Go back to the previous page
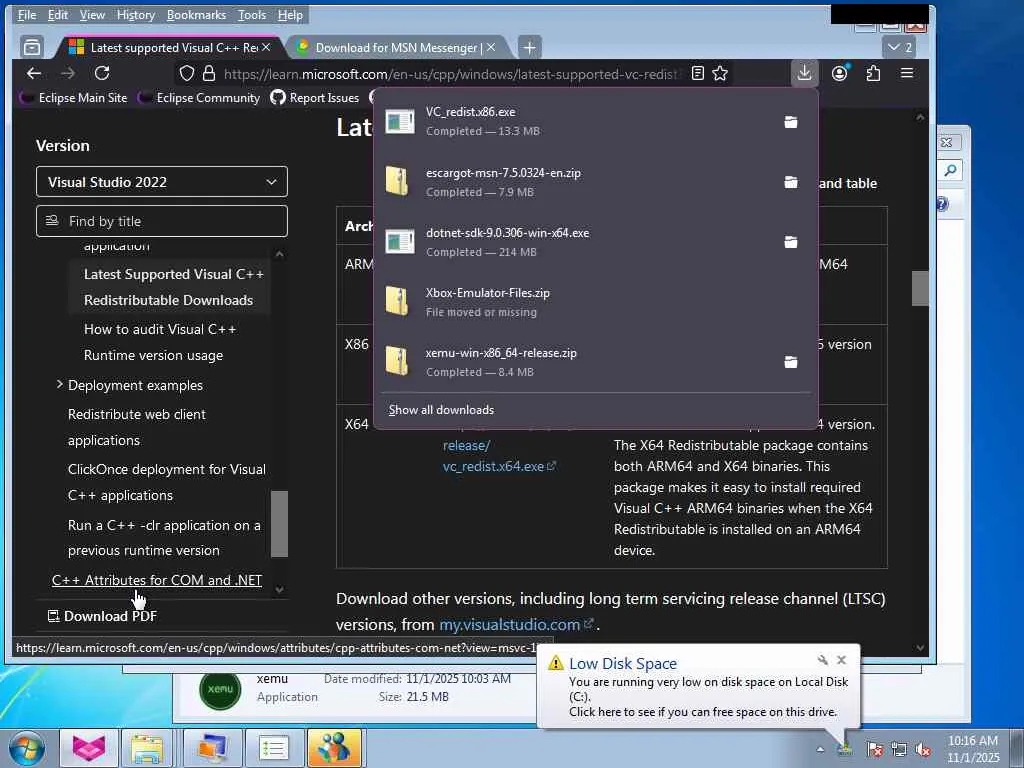 (34, 73)
